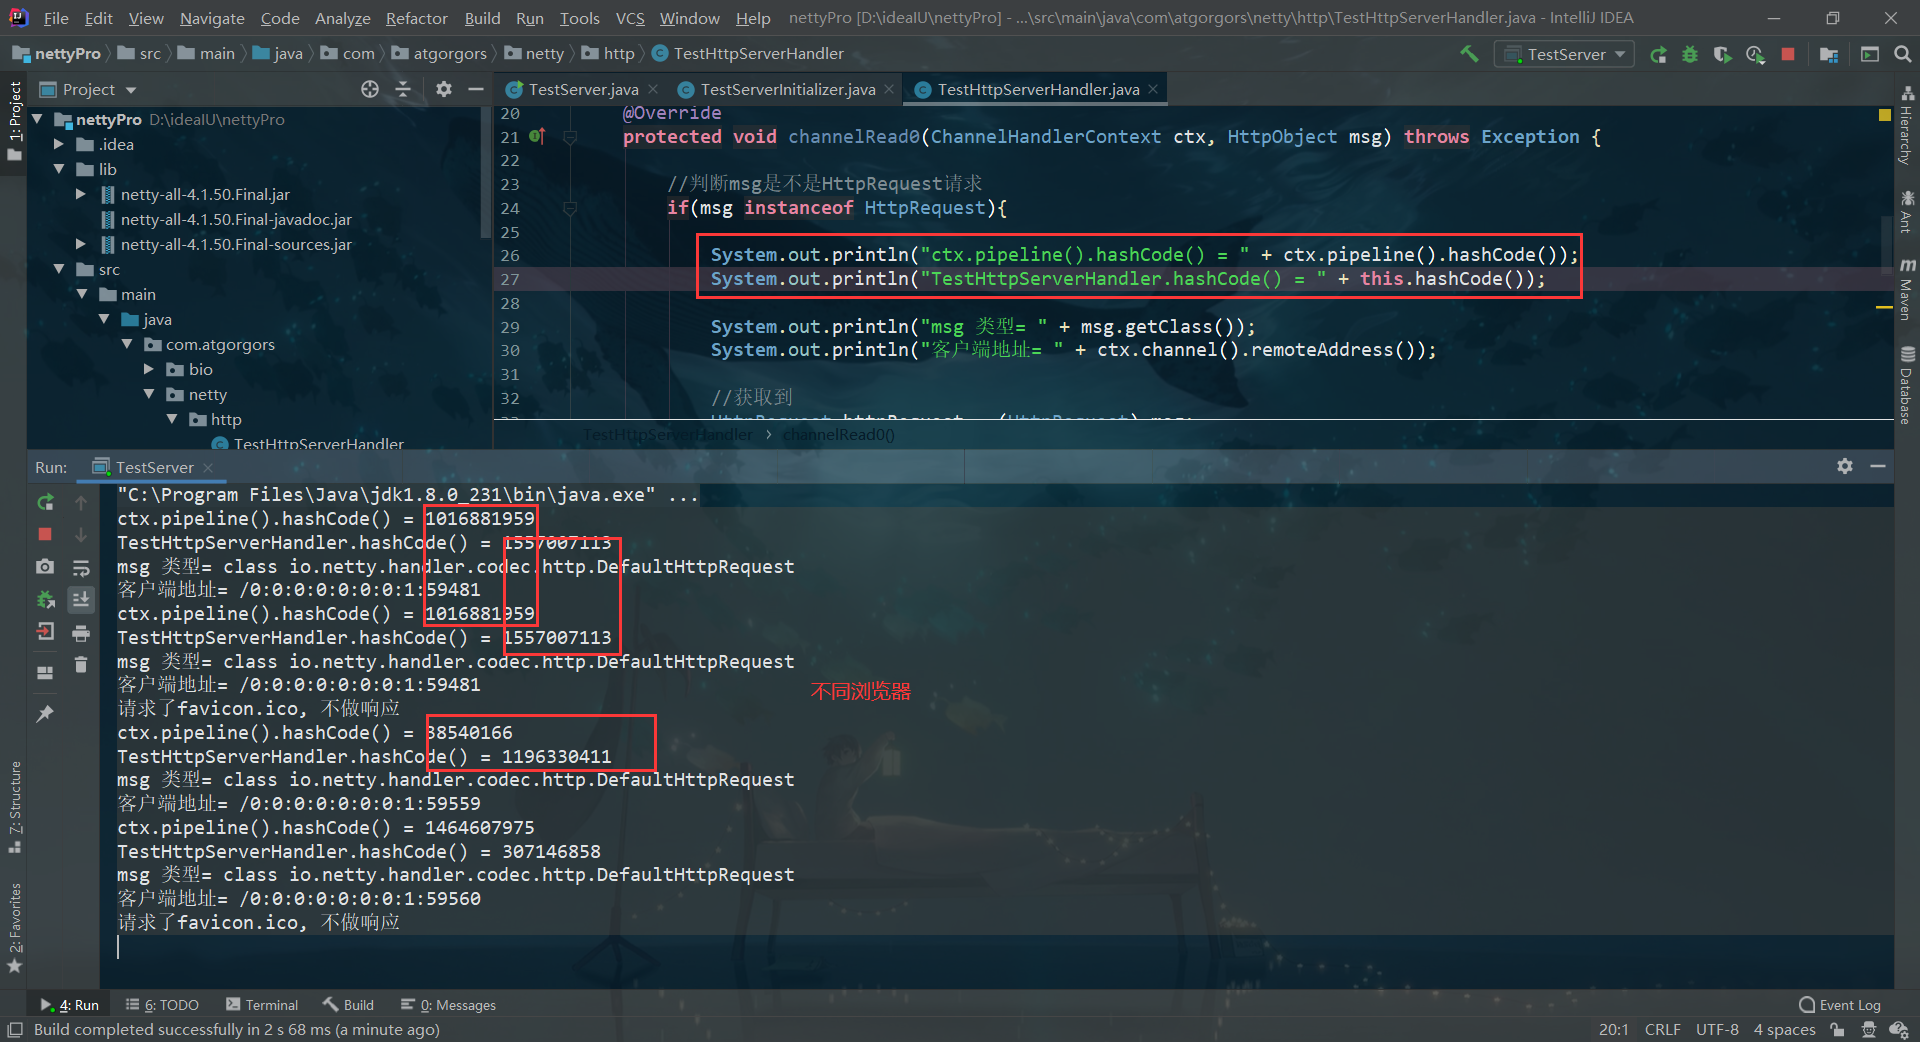
Task: Open the Terminal tool window
Action: coord(262,1005)
